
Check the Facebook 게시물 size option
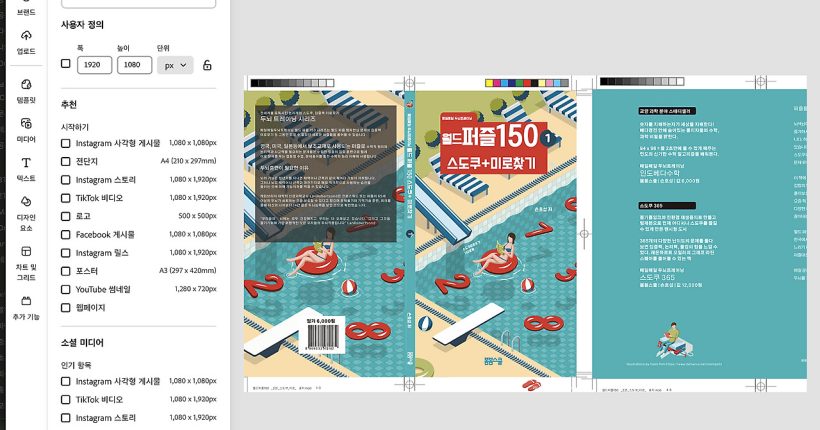point(66,233)
